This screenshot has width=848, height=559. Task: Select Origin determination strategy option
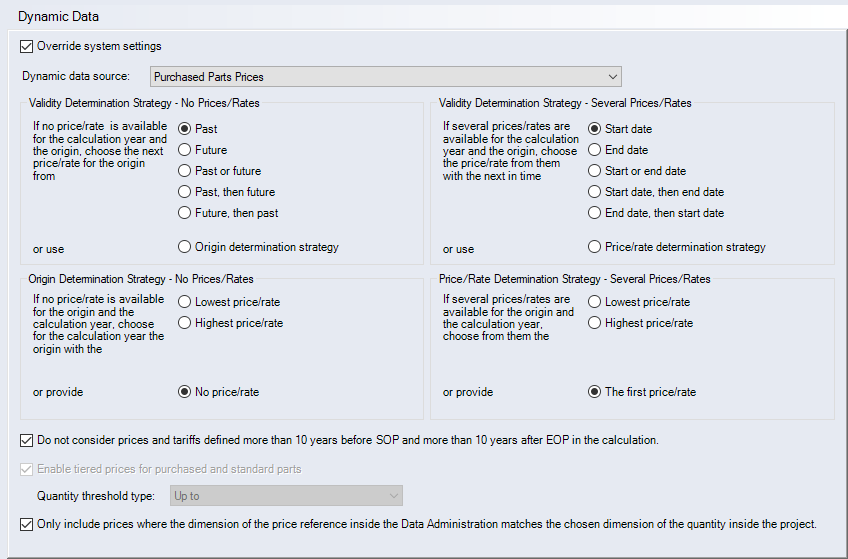pyautogui.click(x=184, y=247)
